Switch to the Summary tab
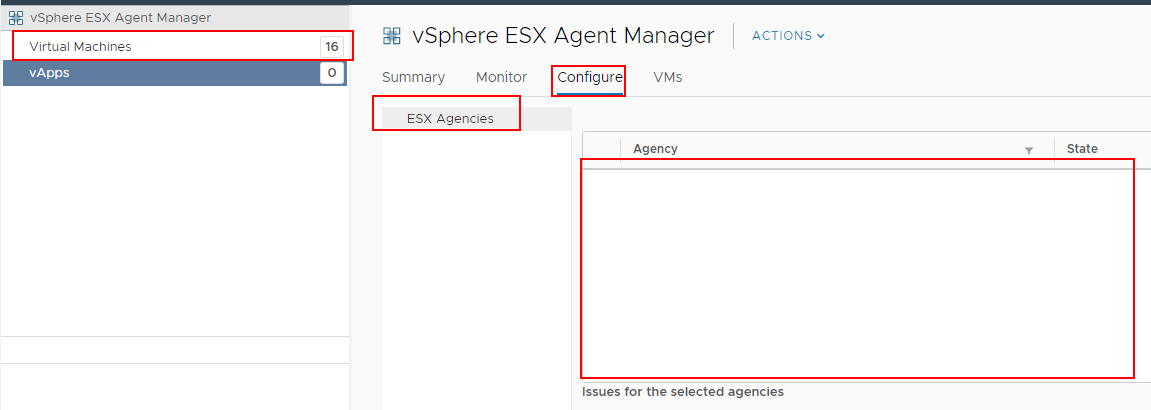1151x410 pixels. click(x=413, y=77)
